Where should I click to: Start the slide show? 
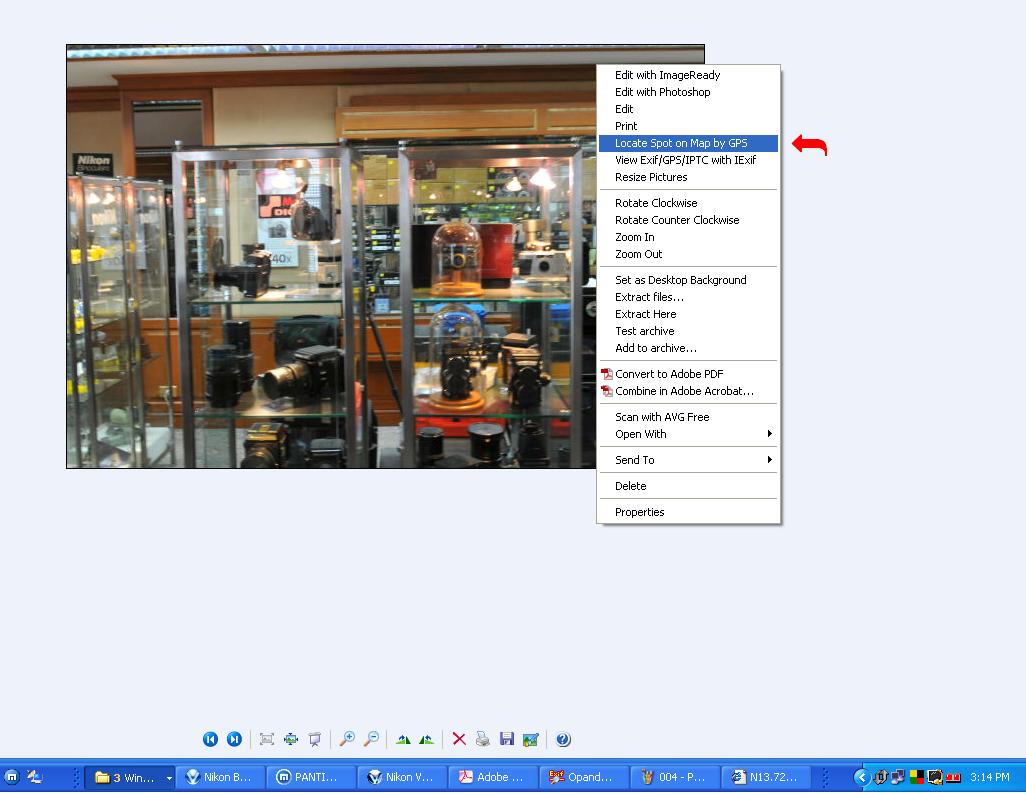(315, 739)
